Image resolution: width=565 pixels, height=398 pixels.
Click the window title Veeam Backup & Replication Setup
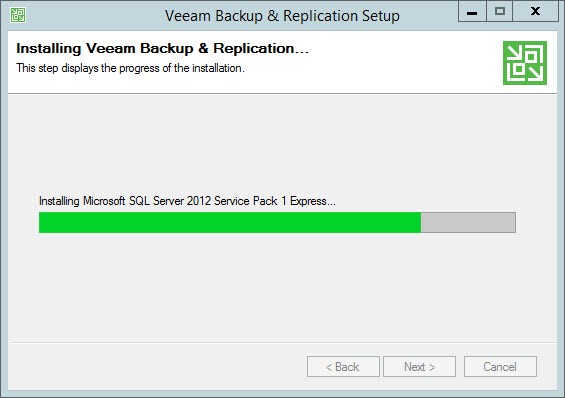[x=282, y=16]
